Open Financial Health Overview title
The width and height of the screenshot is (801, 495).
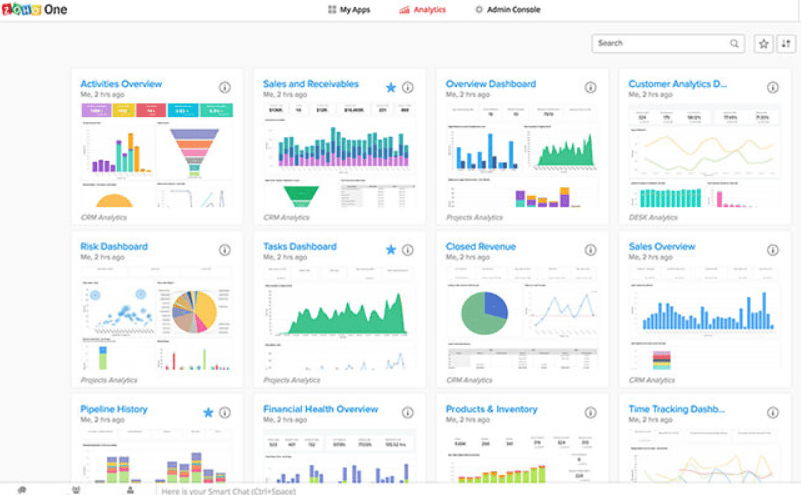click(x=321, y=409)
